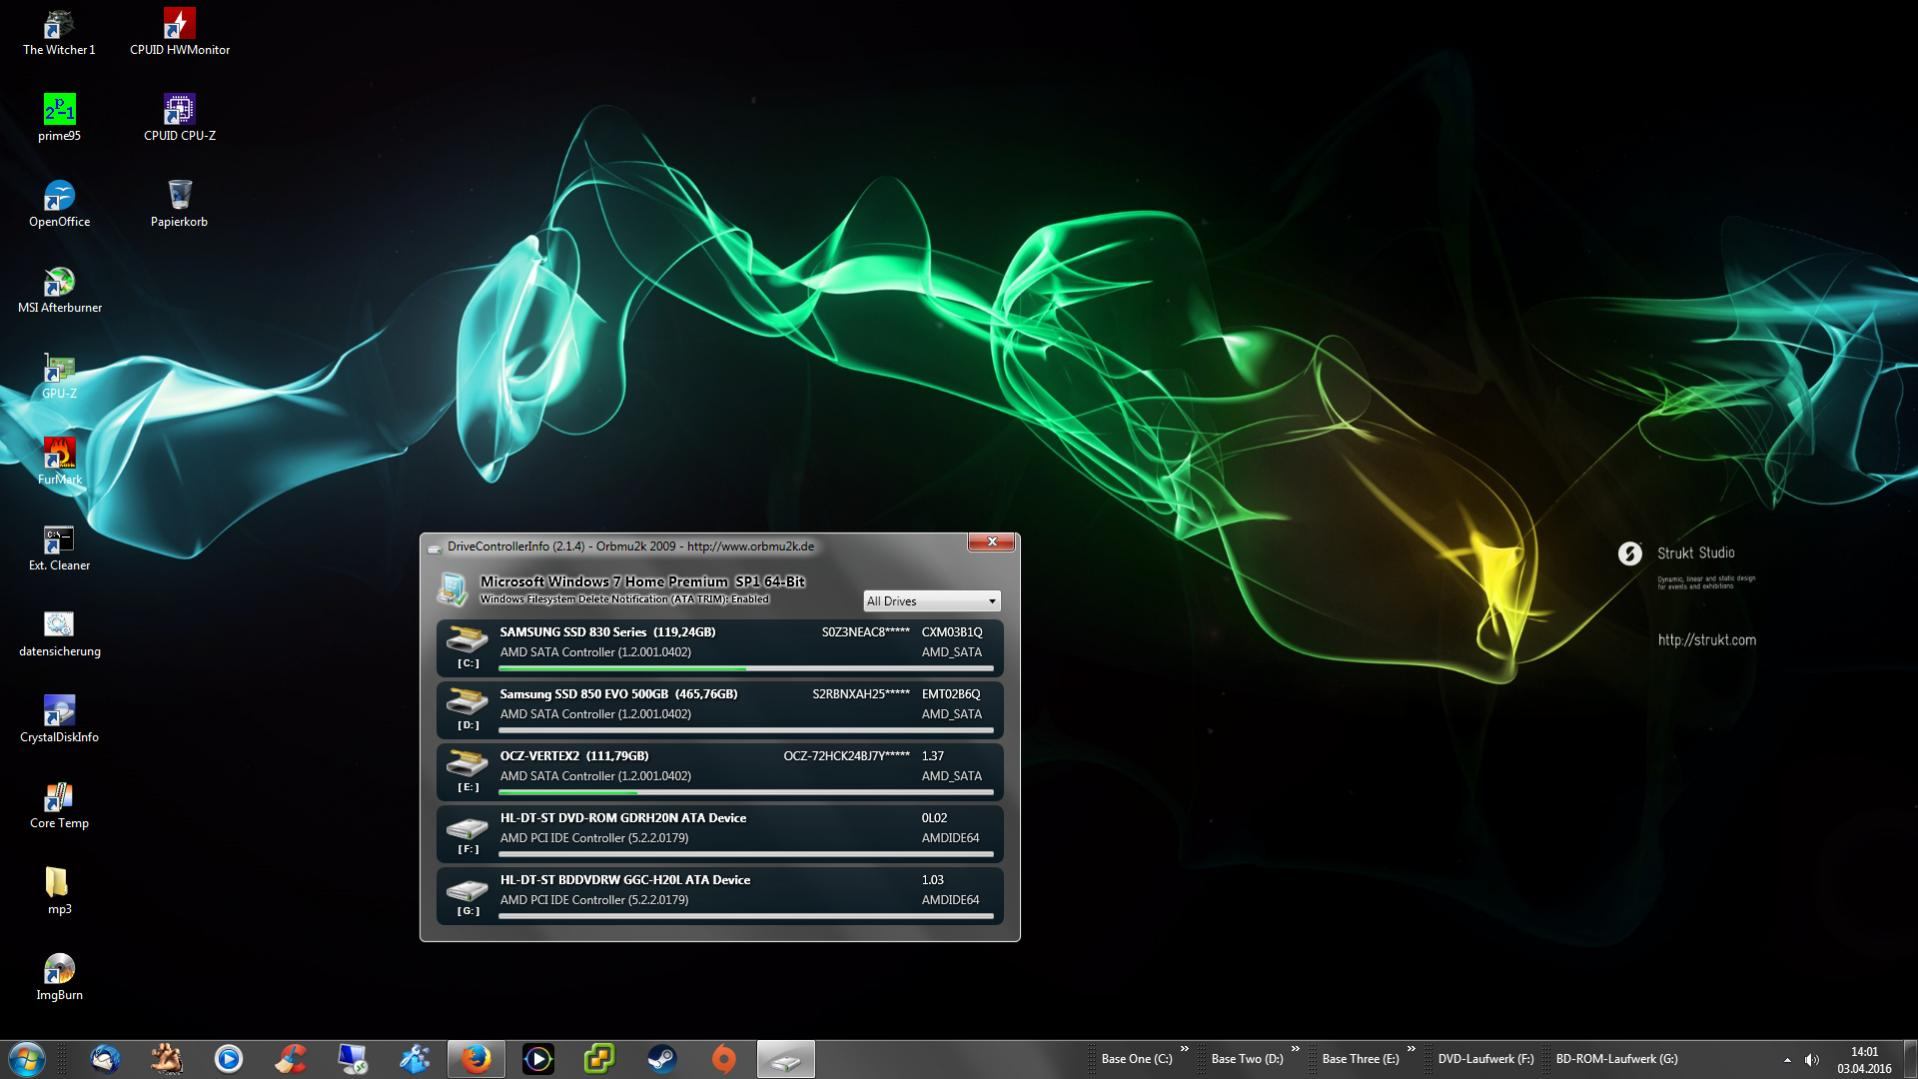This screenshot has height=1079, width=1918.
Task: Click the OCZ-72HCK24BJ7Y***** serial text
Action: pos(846,756)
